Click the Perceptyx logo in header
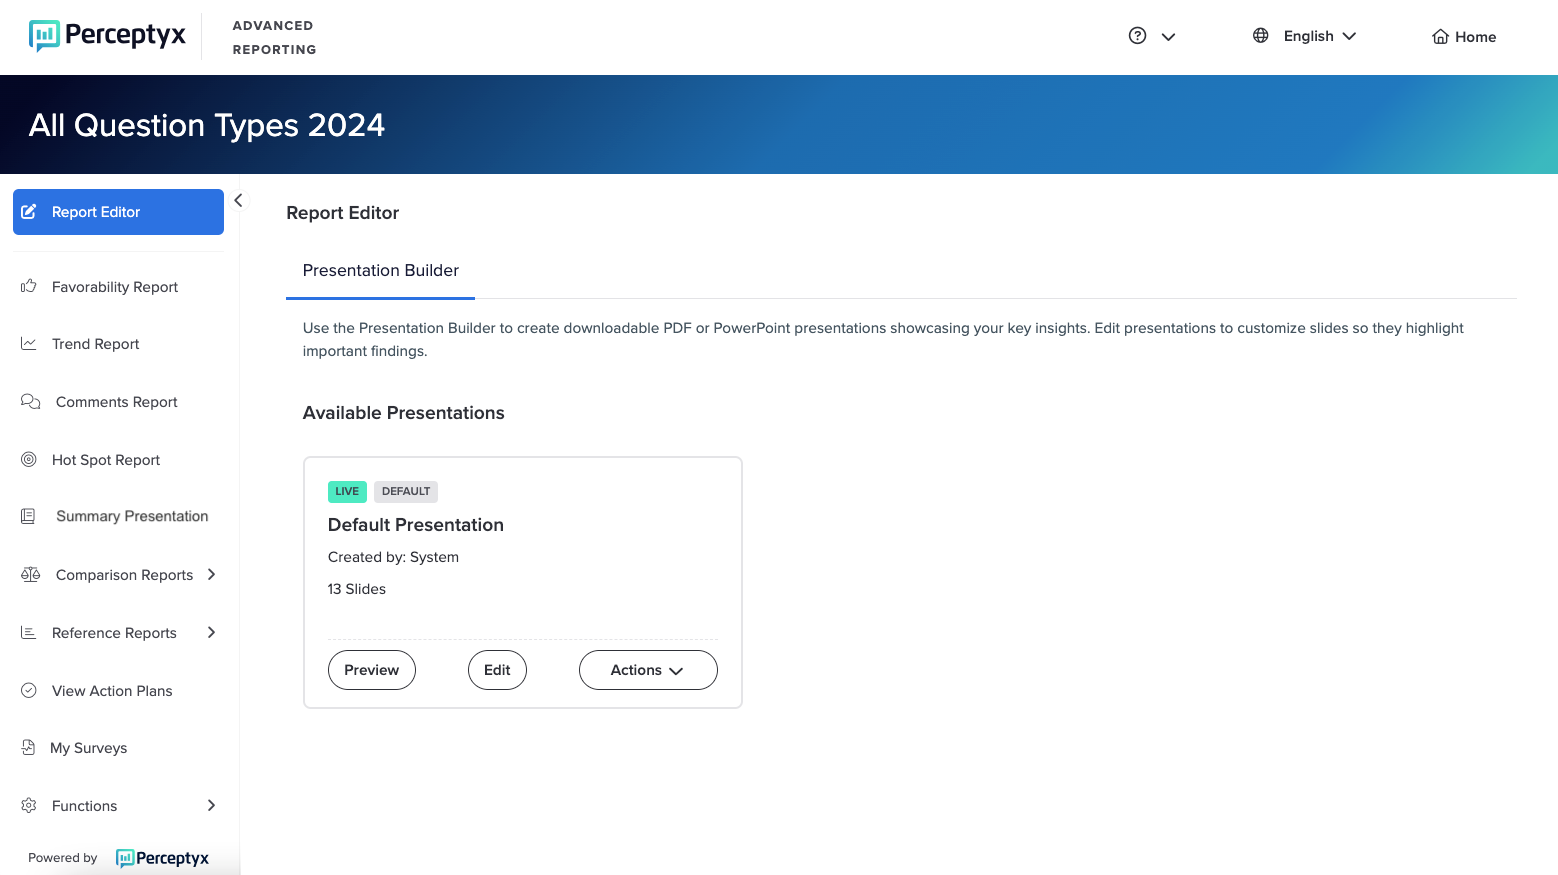Image resolution: width=1558 pixels, height=875 pixels. pos(107,36)
